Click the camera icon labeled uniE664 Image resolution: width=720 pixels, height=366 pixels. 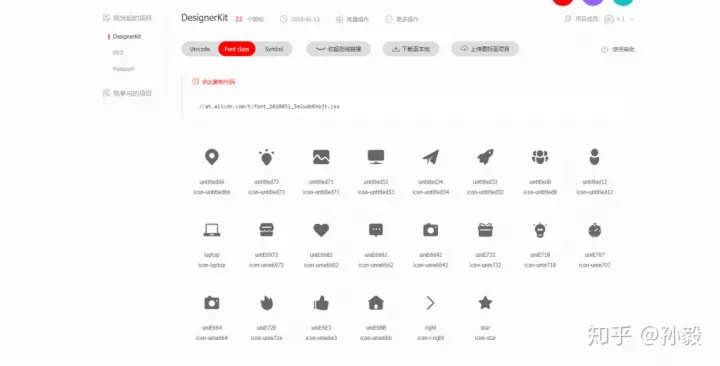212,303
